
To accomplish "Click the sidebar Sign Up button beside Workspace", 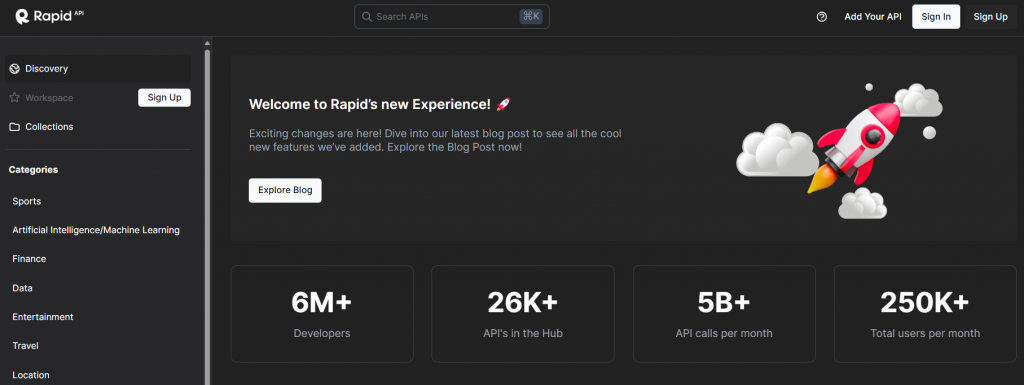I will (165, 98).
